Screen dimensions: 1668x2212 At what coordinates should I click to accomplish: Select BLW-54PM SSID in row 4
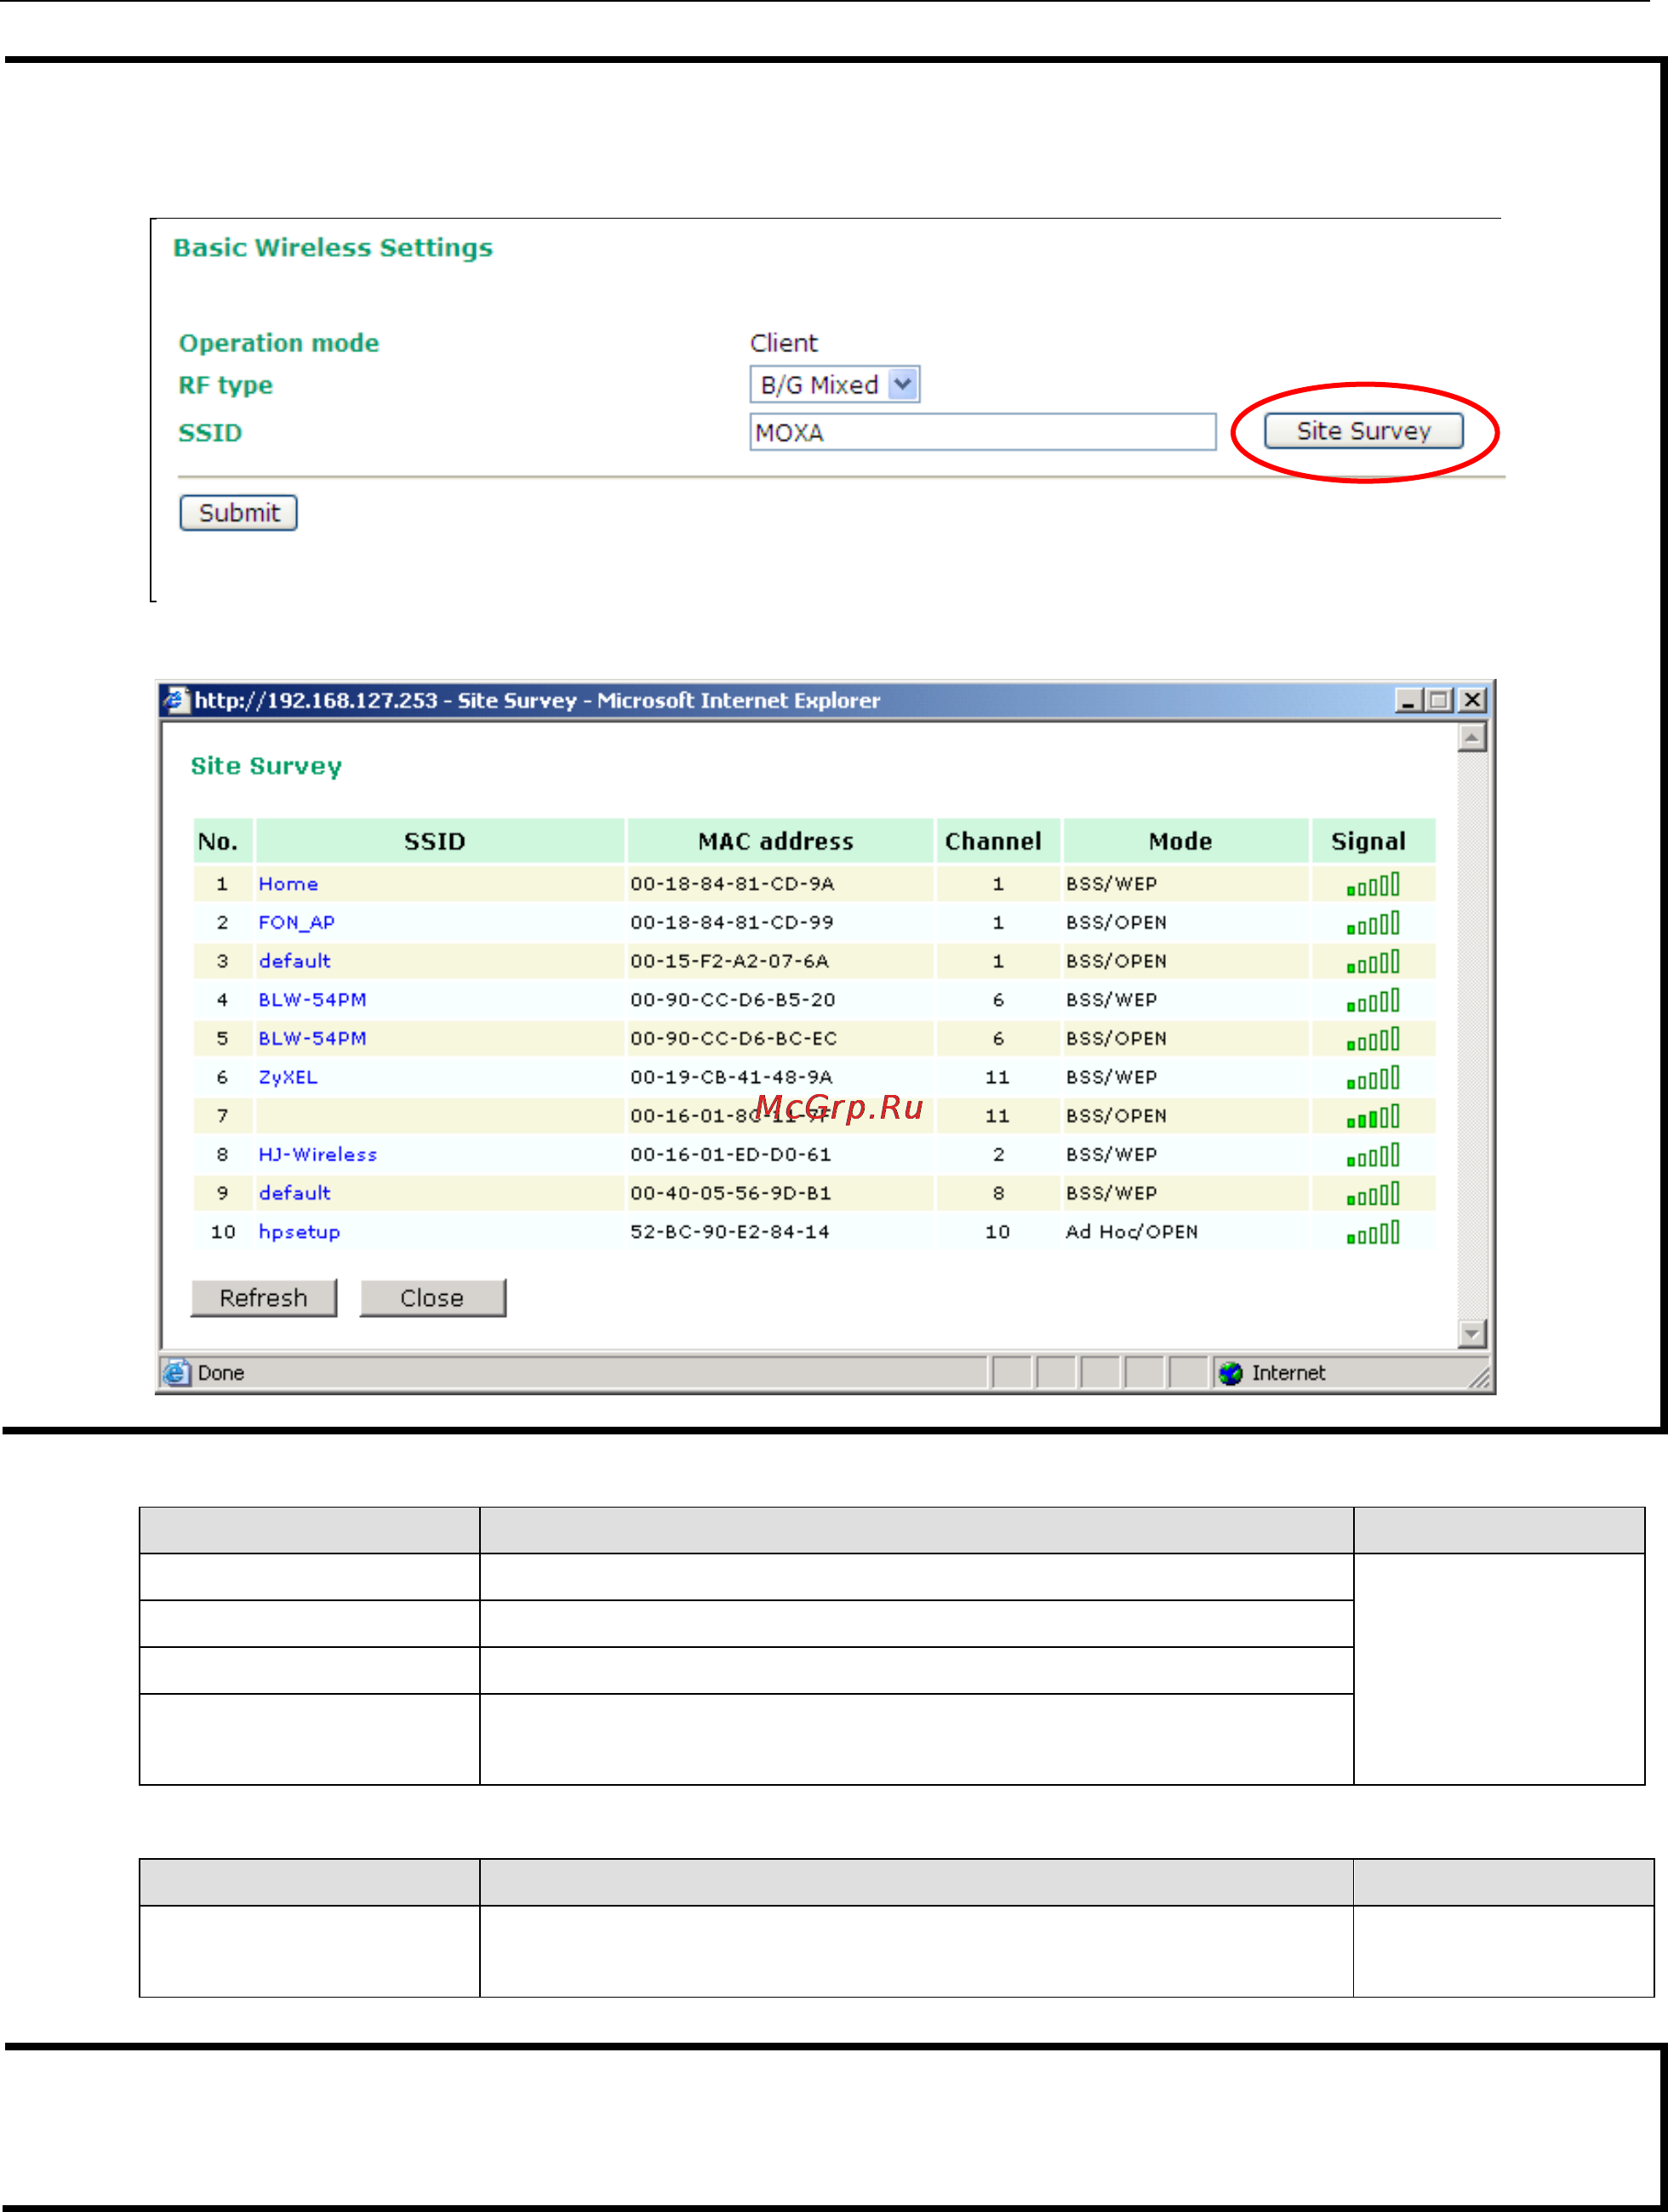tap(312, 999)
